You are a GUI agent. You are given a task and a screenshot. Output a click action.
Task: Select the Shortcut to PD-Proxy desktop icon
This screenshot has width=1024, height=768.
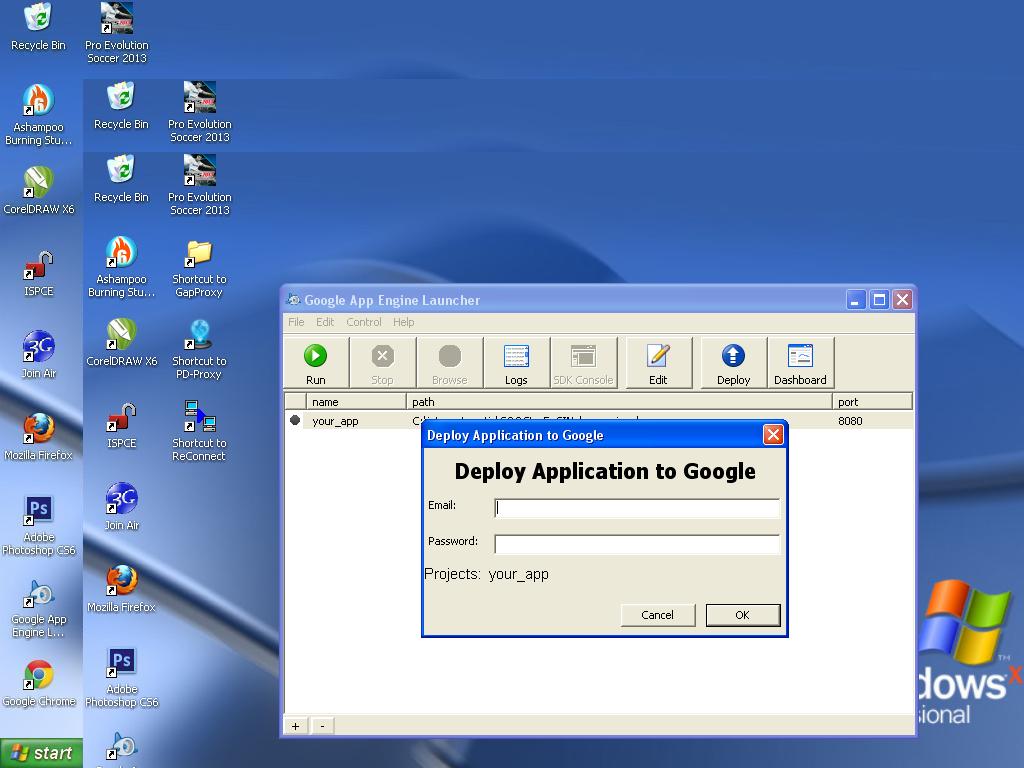point(199,350)
